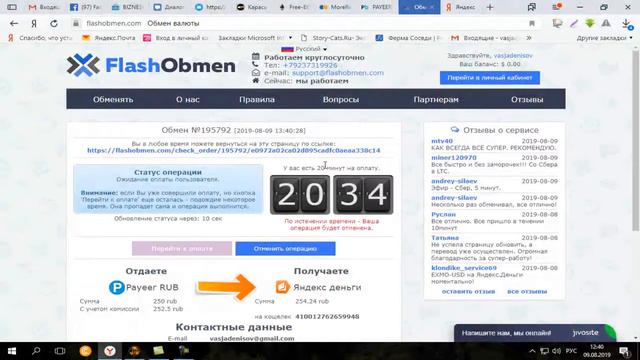This screenshot has width=640, height=360.
Task: Click the orange round taskbar app icon
Action: (x=85, y=351)
